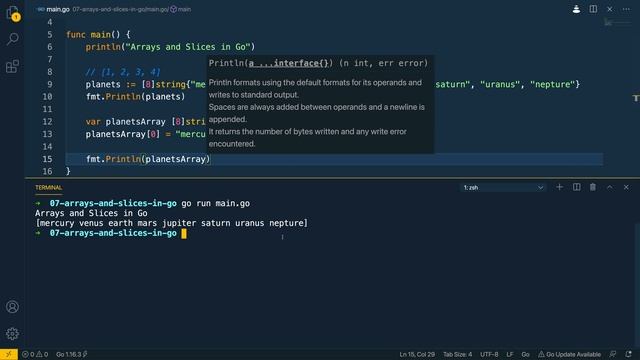Click line number 15 in gutter

point(47,159)
